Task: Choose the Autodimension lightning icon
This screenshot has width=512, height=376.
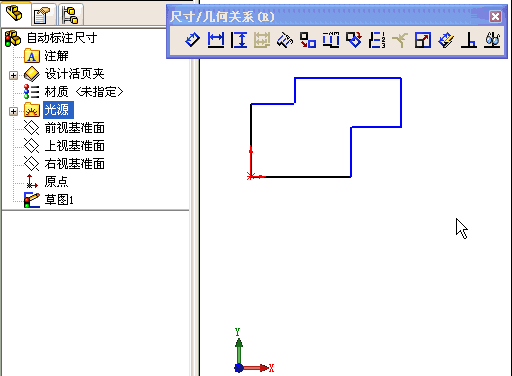Action: 446,40
